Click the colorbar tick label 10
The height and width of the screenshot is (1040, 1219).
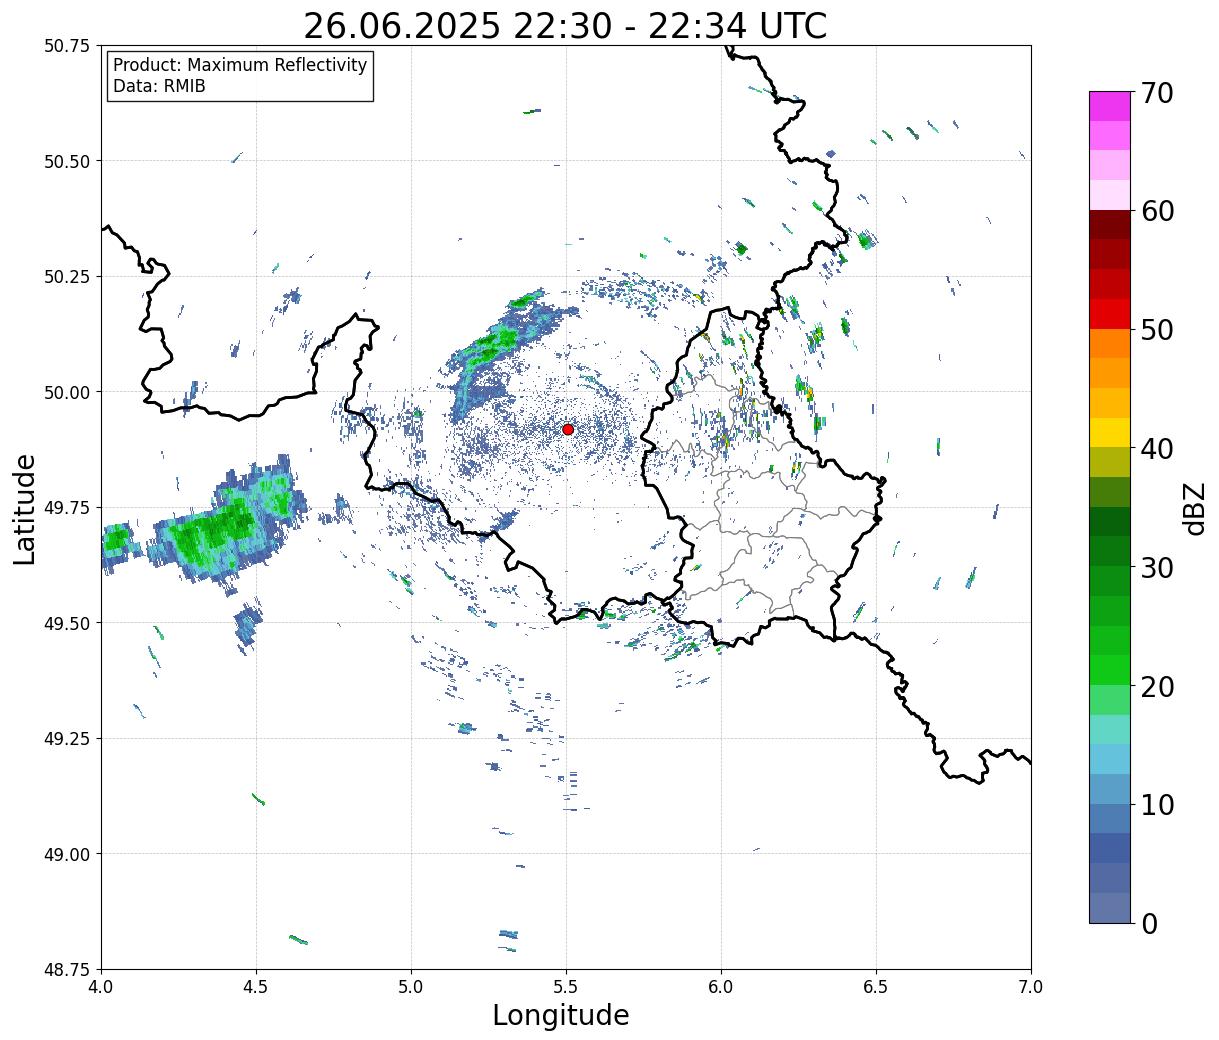(1156, 805)
